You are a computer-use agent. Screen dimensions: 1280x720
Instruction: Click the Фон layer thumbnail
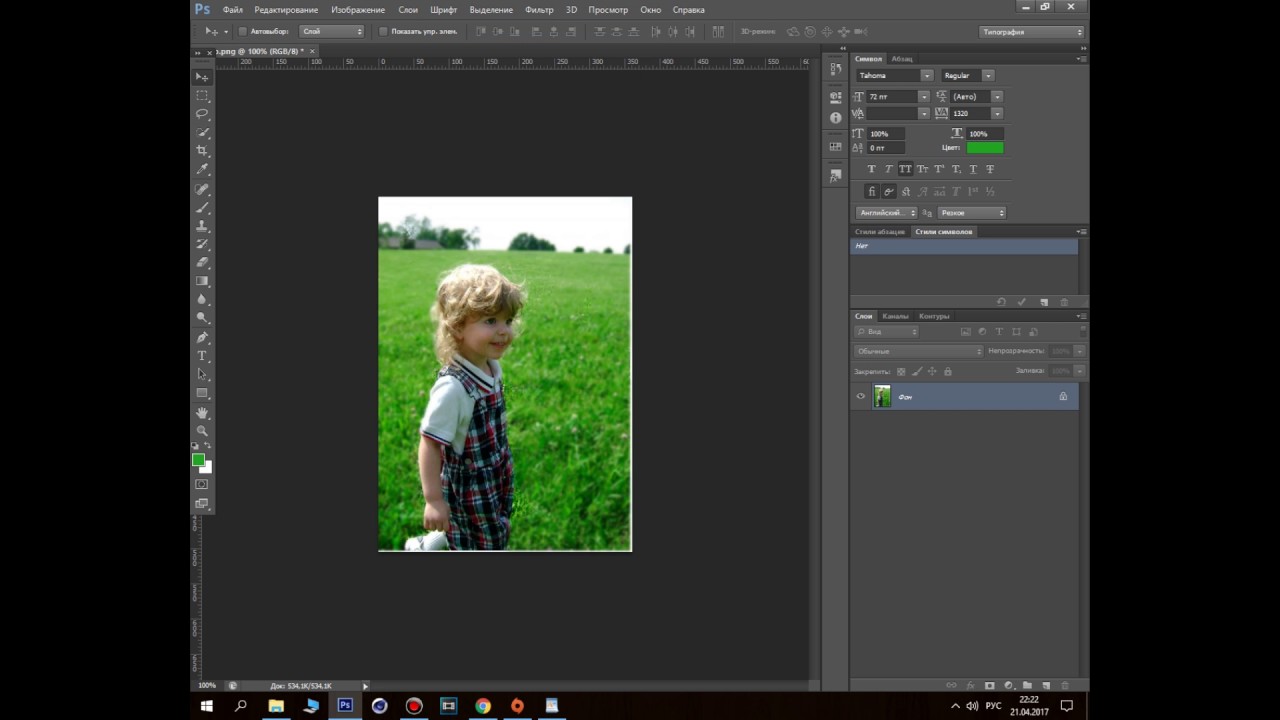pos(882,397)
